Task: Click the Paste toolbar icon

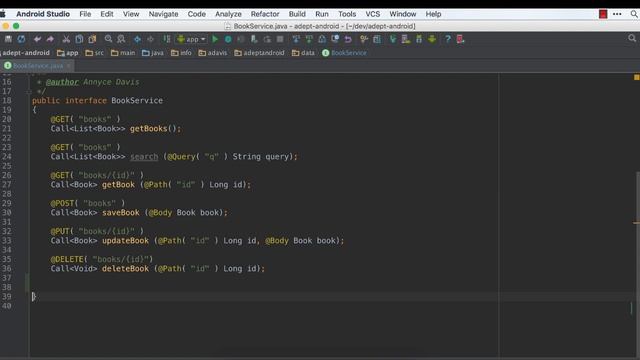Action: click(92, 39)
